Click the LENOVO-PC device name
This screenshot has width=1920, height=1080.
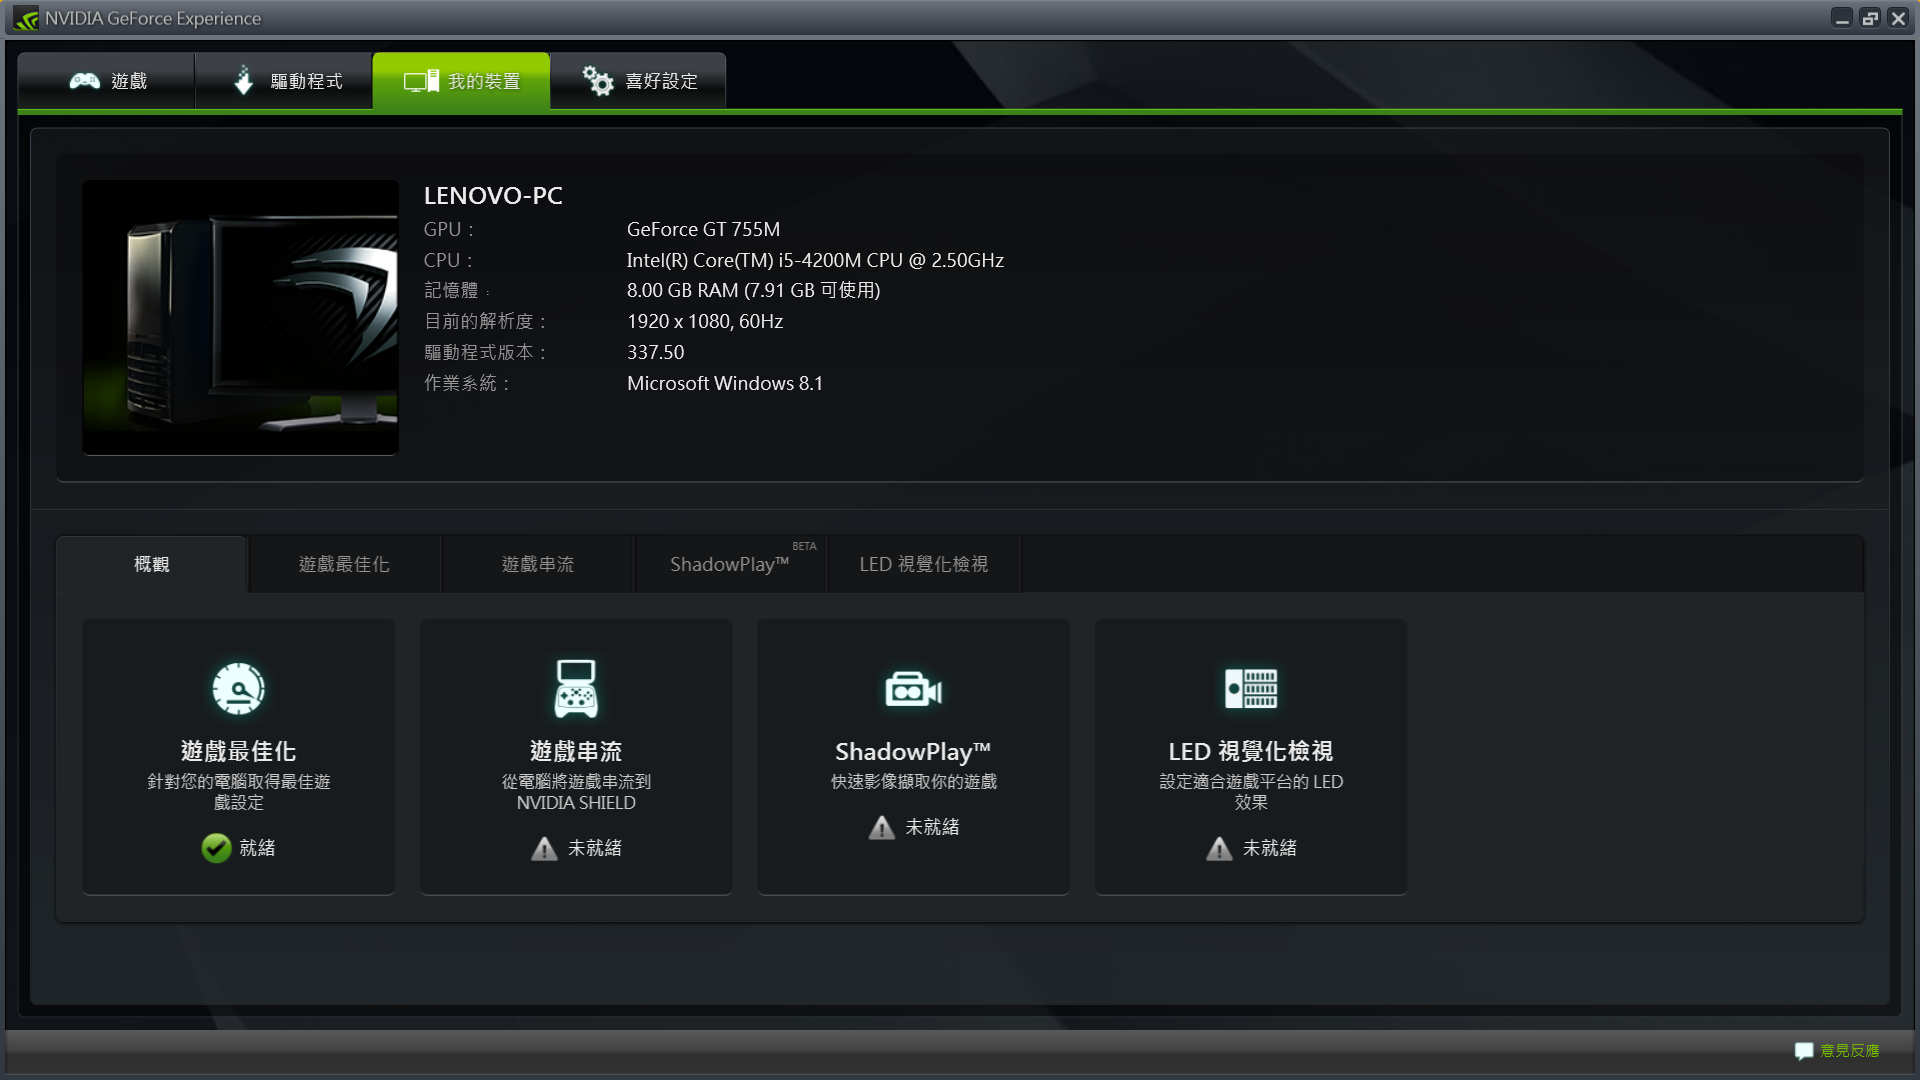493,195
